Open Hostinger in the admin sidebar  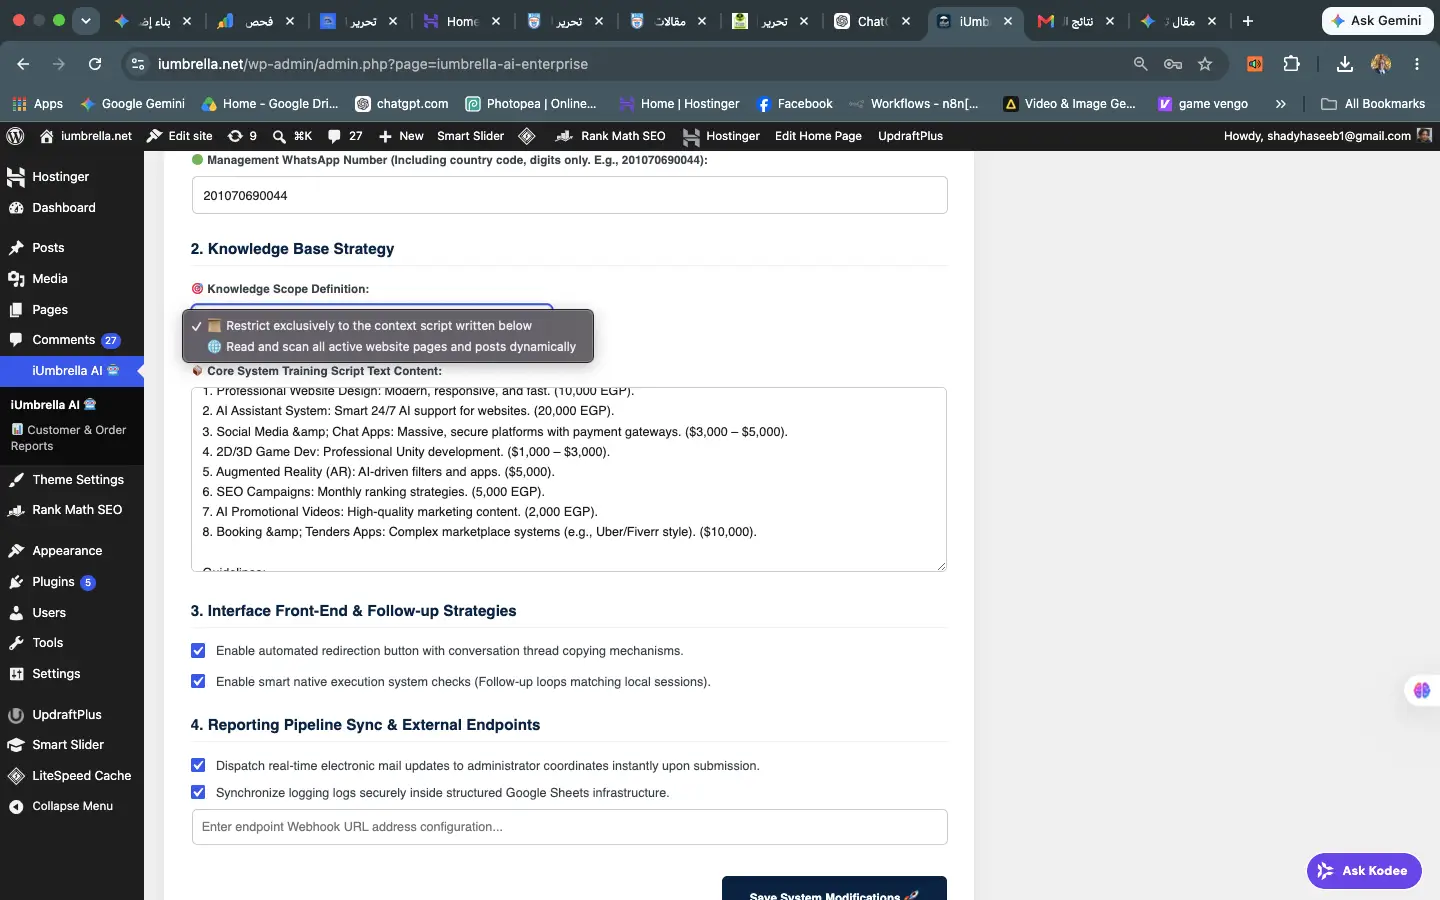72,177
